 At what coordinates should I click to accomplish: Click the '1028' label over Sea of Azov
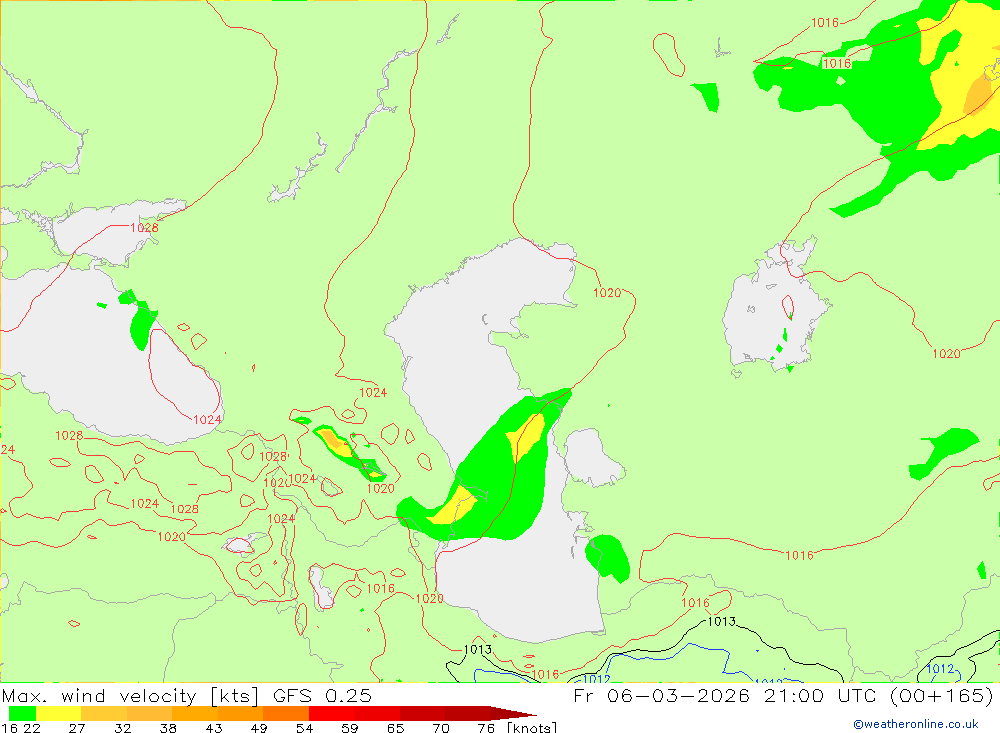(144, 228)
